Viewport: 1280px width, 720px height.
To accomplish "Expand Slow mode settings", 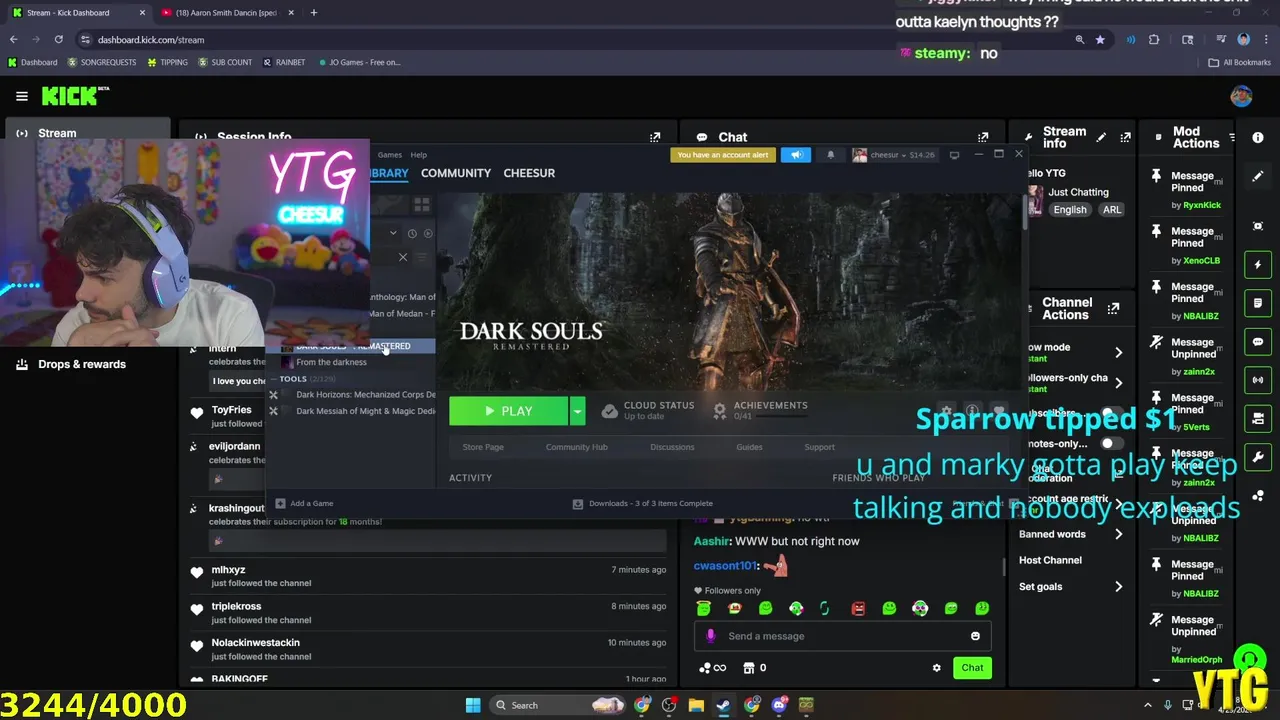I will (1118, 352).
